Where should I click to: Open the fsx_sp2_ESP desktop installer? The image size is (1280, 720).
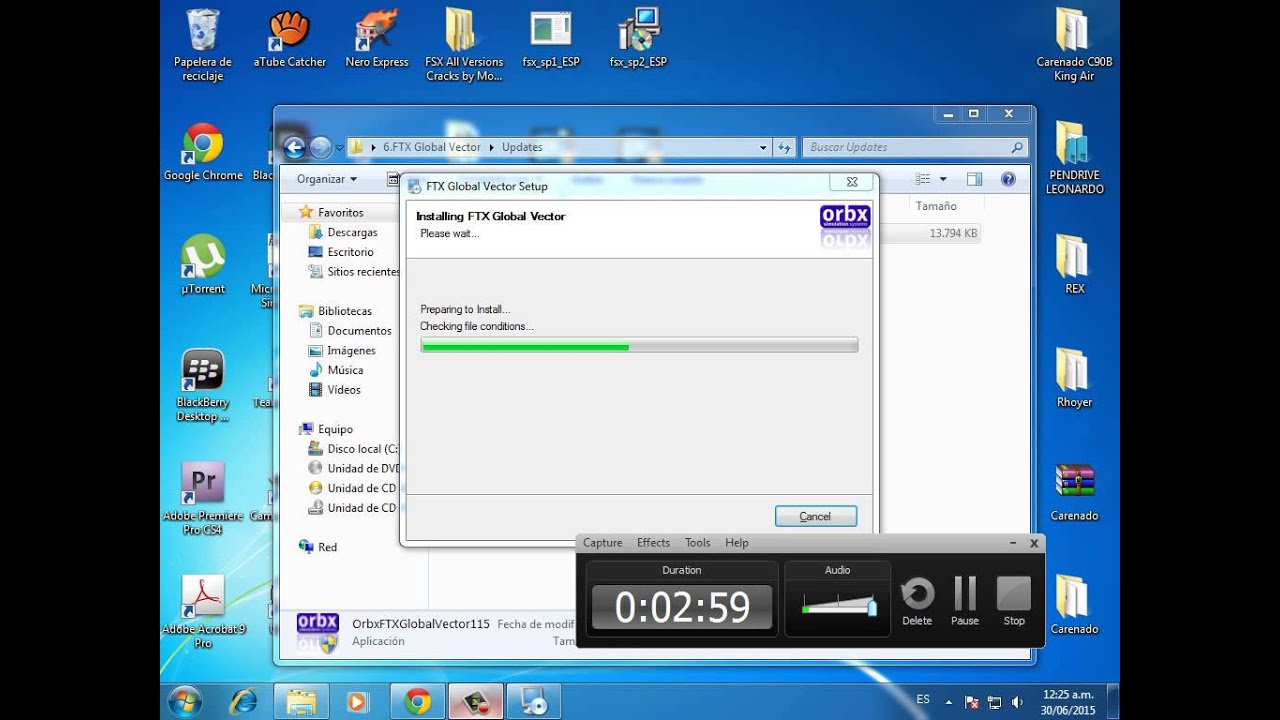tap(638, 40)
